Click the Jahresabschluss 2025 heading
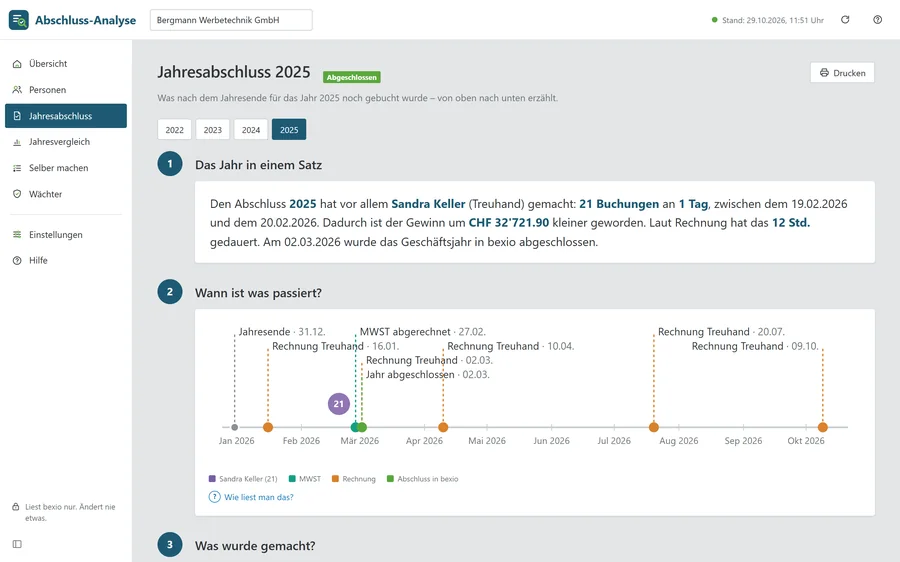Viewport: 900px width, 562px height. coord(234,72)
